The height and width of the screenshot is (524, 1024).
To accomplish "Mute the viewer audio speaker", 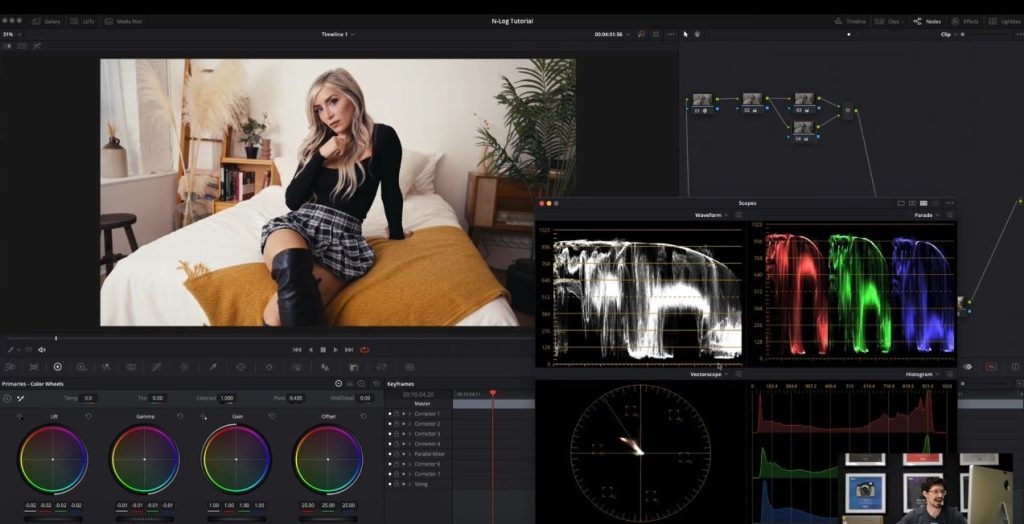I will 41,350.
